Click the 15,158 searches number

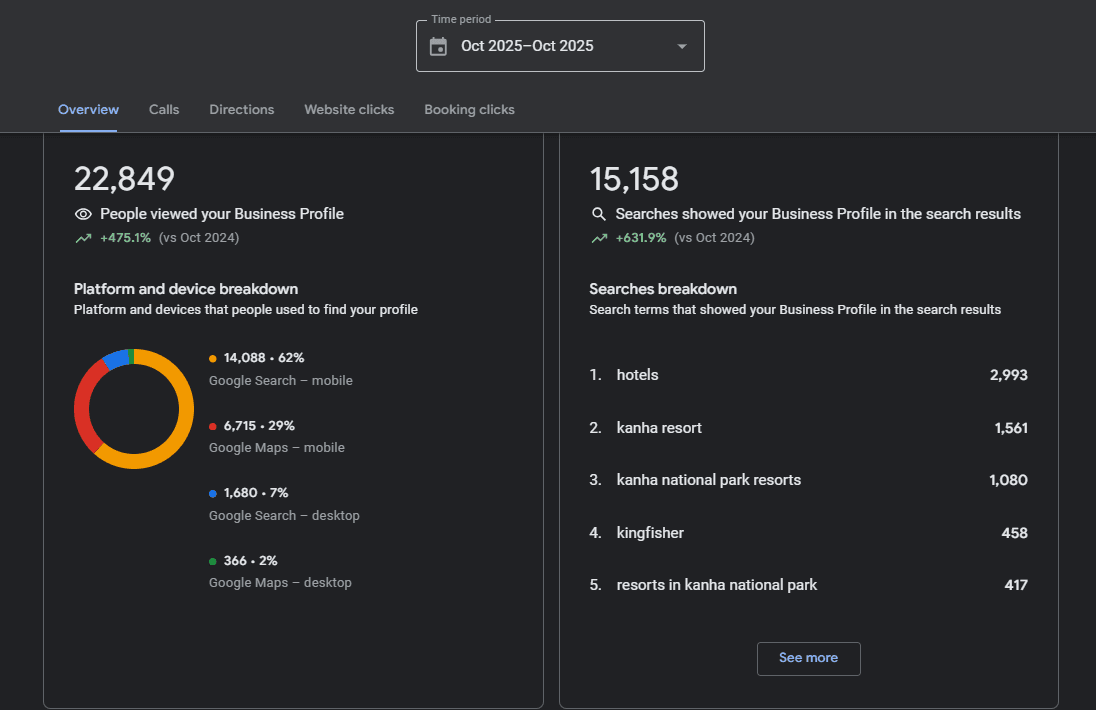(634, 179)
